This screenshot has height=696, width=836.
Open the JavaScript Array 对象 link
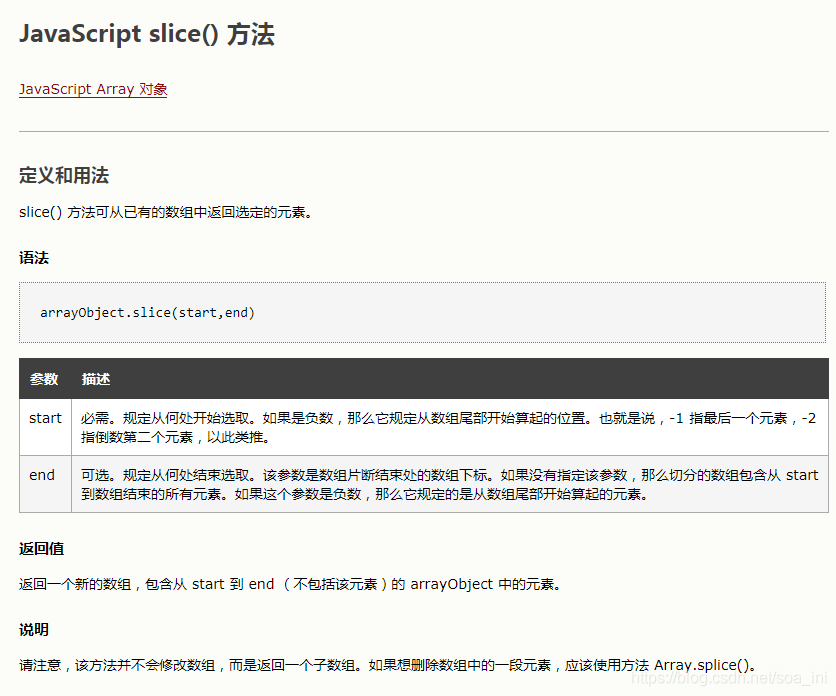[x=93, y=89]
